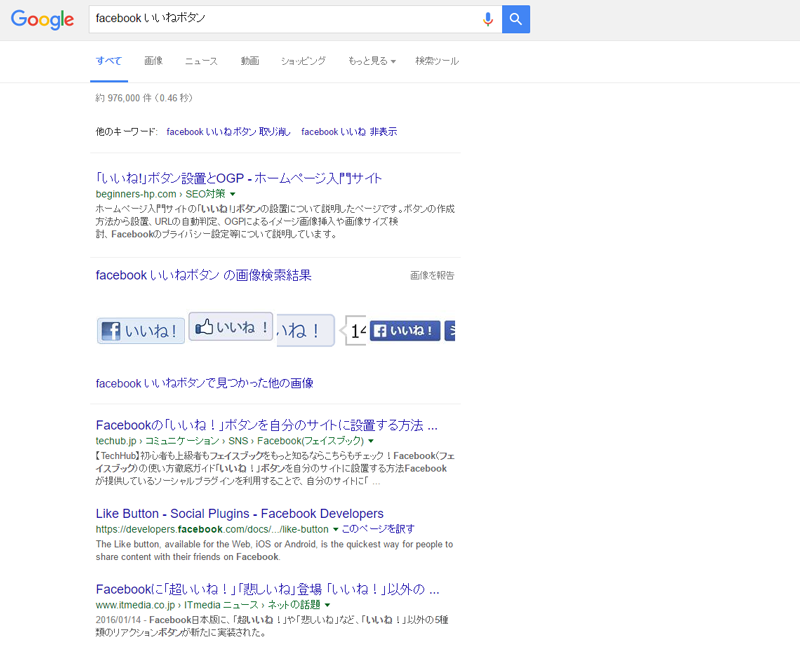This screenshot has height=648, width=800.
Task: Open the ニュース tab
Action: tap(201, 61)
